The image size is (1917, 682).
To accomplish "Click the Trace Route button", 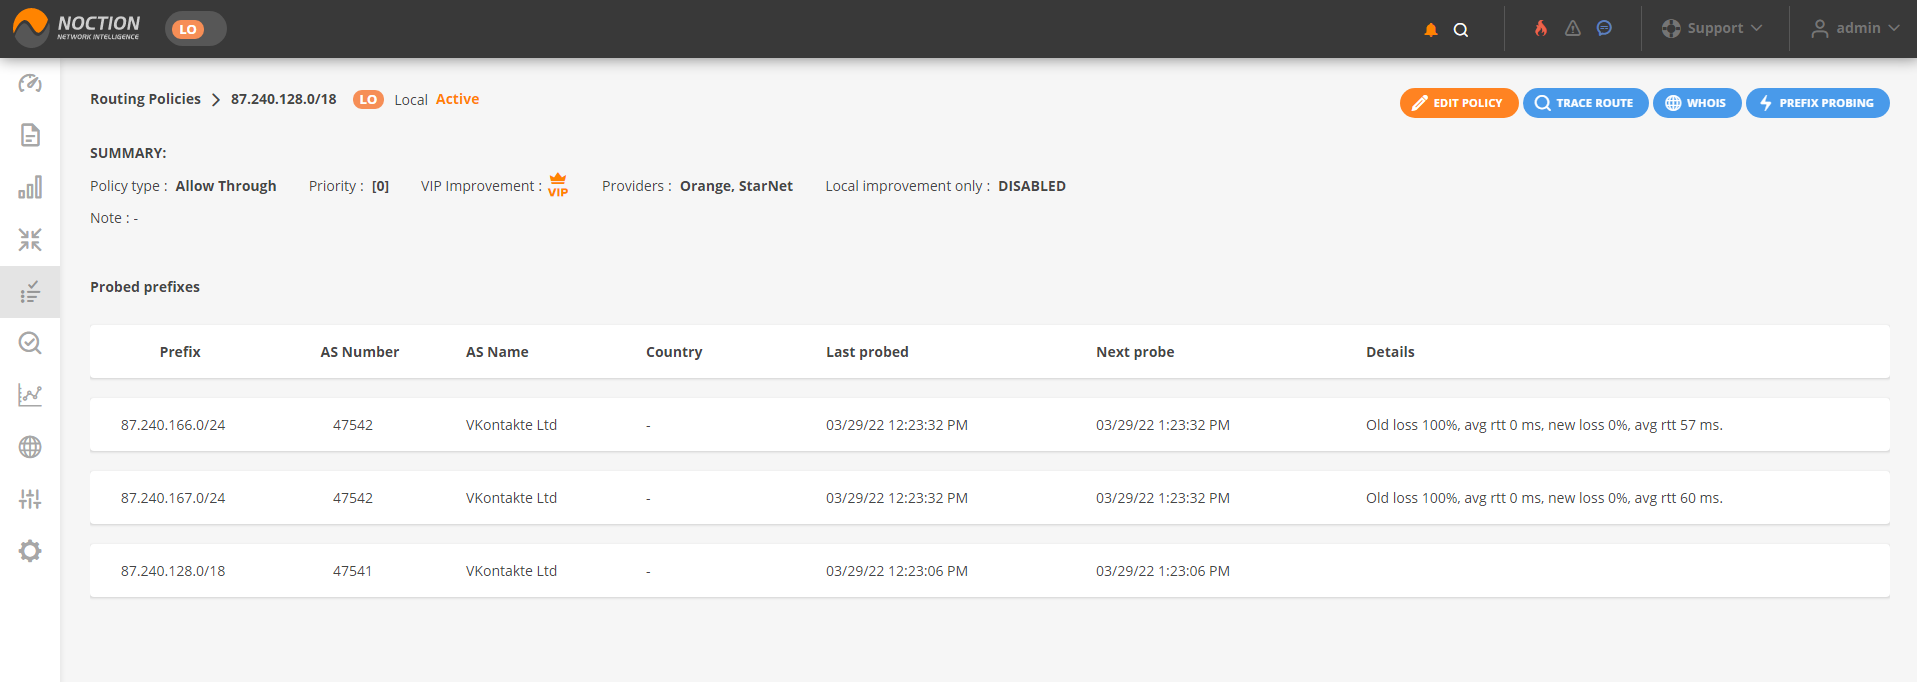I will coord(1585,103).
